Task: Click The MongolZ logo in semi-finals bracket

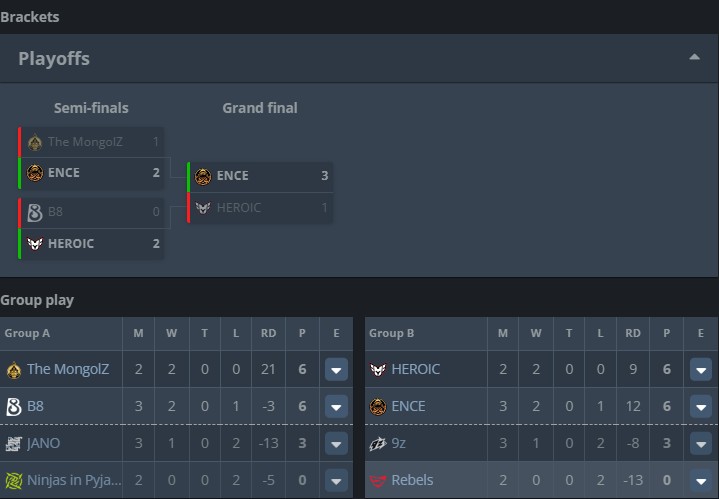Action: point(35,142)
